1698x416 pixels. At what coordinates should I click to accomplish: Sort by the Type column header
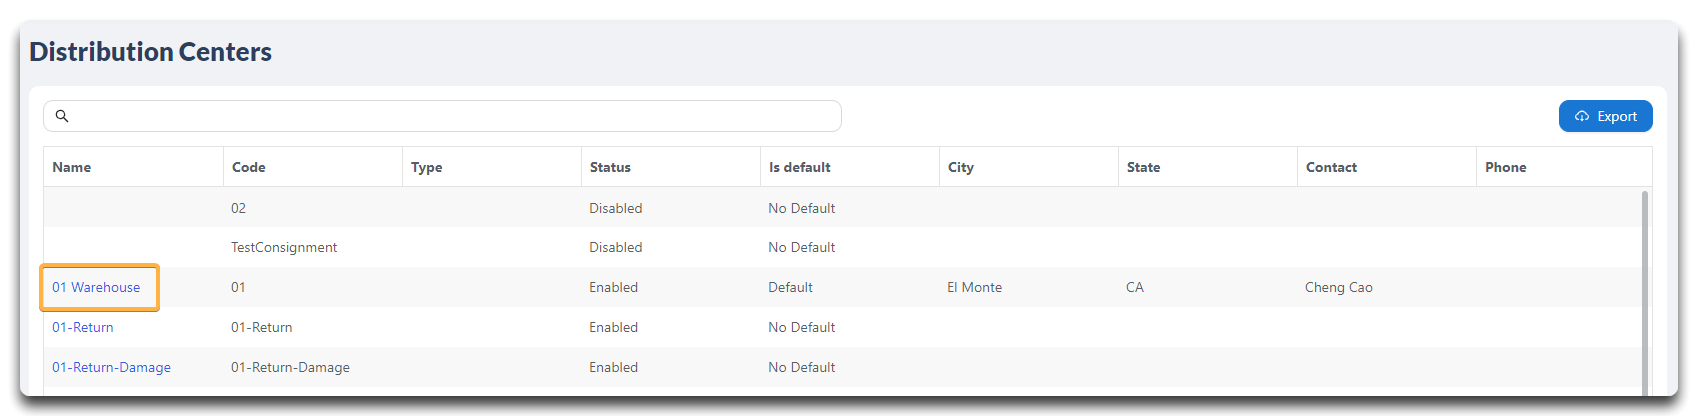[427, 167]
